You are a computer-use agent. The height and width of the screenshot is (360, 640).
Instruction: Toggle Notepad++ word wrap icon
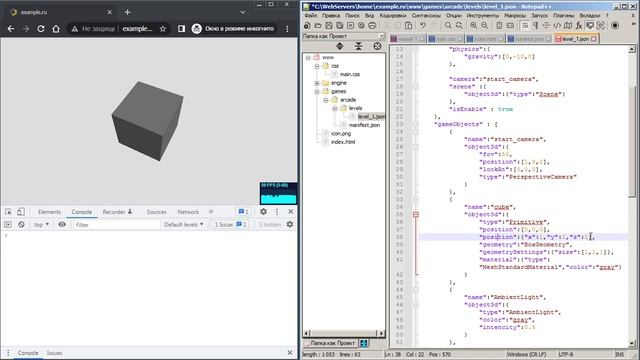524,25
